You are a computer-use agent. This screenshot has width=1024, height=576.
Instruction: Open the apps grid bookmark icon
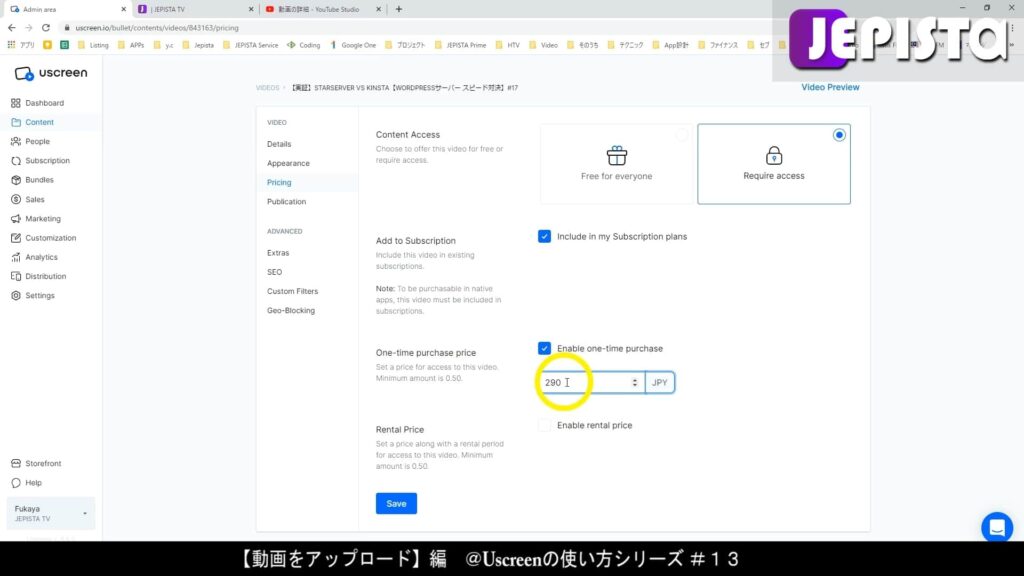coord(11,45)
